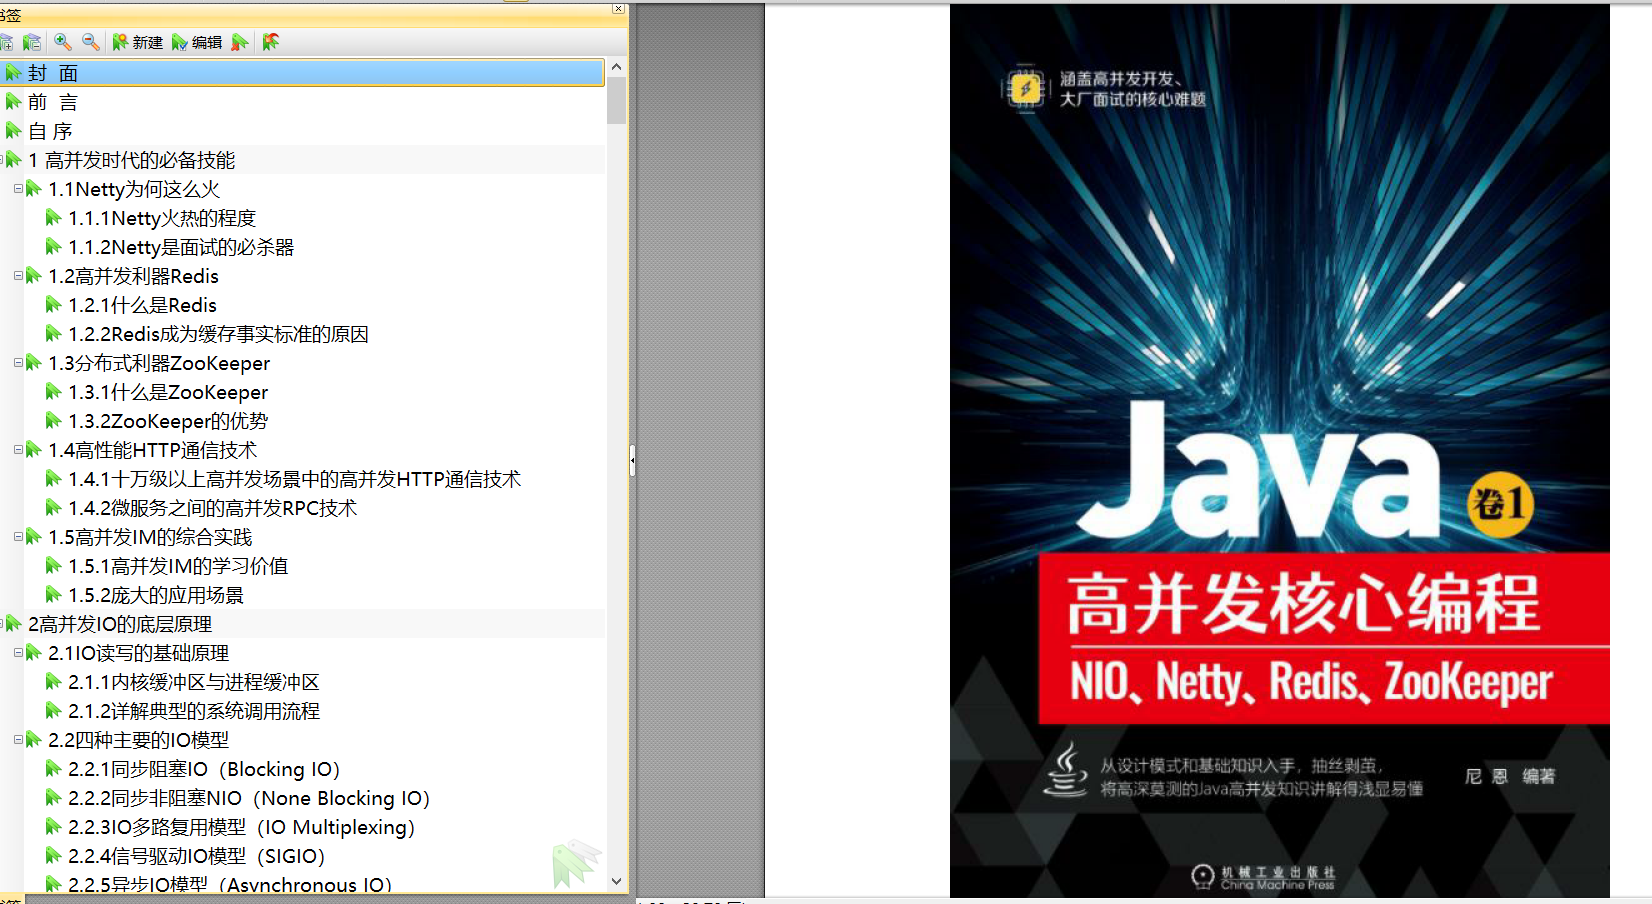The height and width of the screenshot is (904, 1652).
Task: Open 2.1.2详解典型的系统调用流程
Action: point(194,711)
